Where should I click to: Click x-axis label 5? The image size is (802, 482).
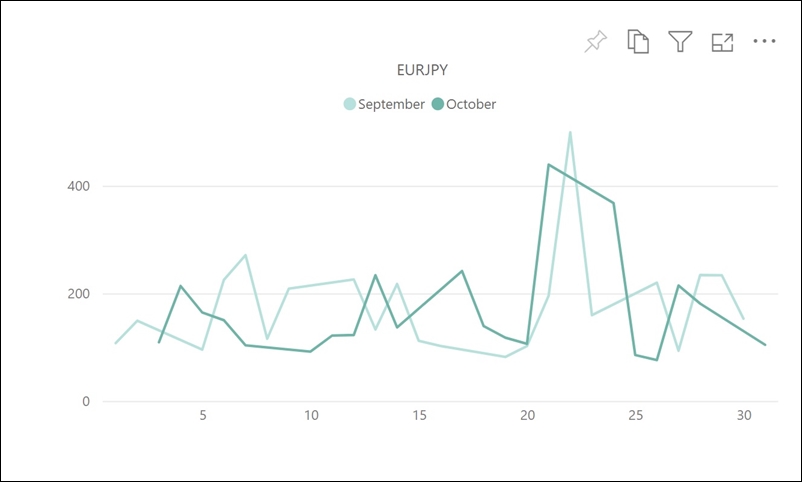[203, 415]
